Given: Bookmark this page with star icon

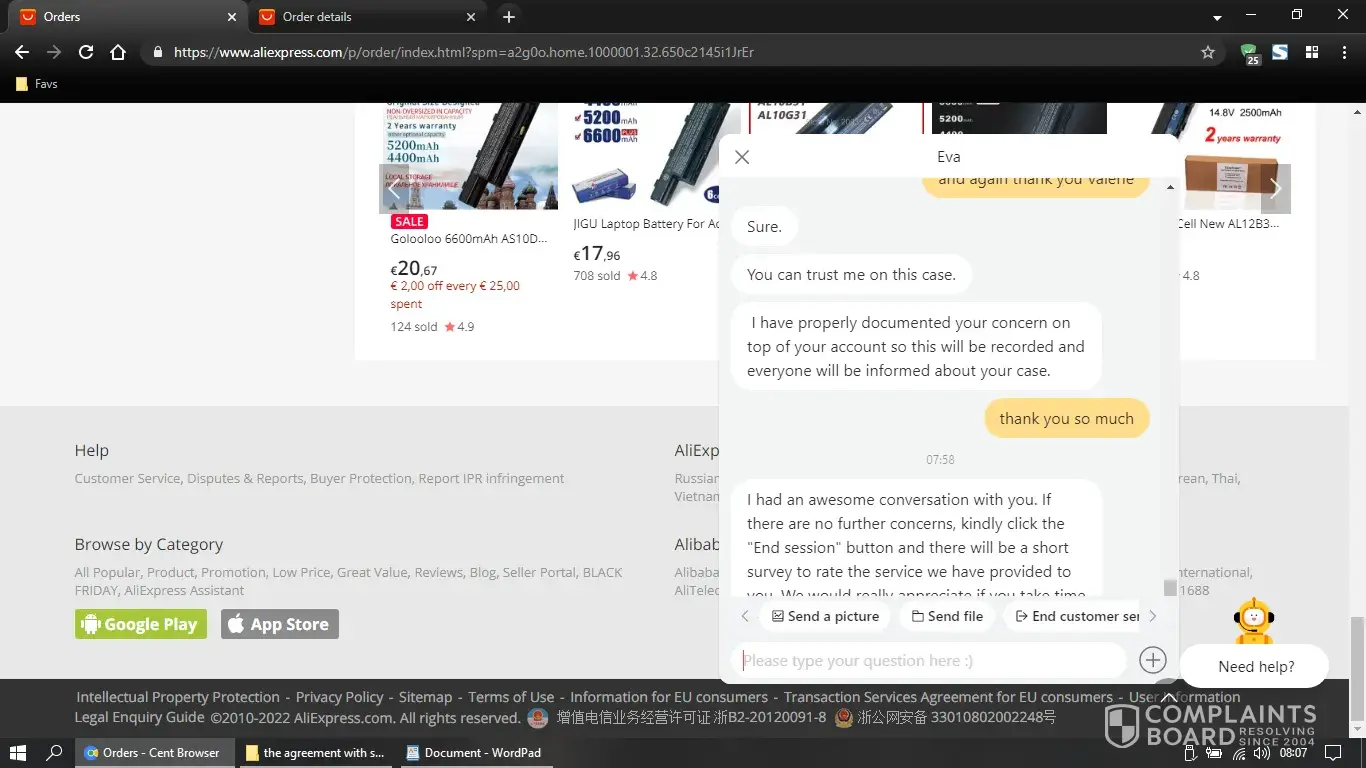Looking at the screenshot, I should (x=1207, y=52).
